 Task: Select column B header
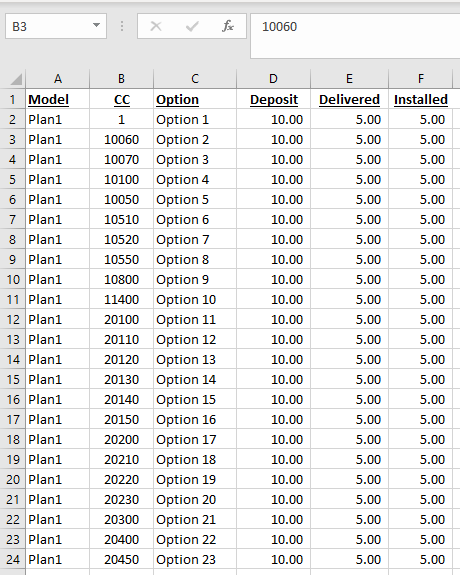click(x=121, y=79)
